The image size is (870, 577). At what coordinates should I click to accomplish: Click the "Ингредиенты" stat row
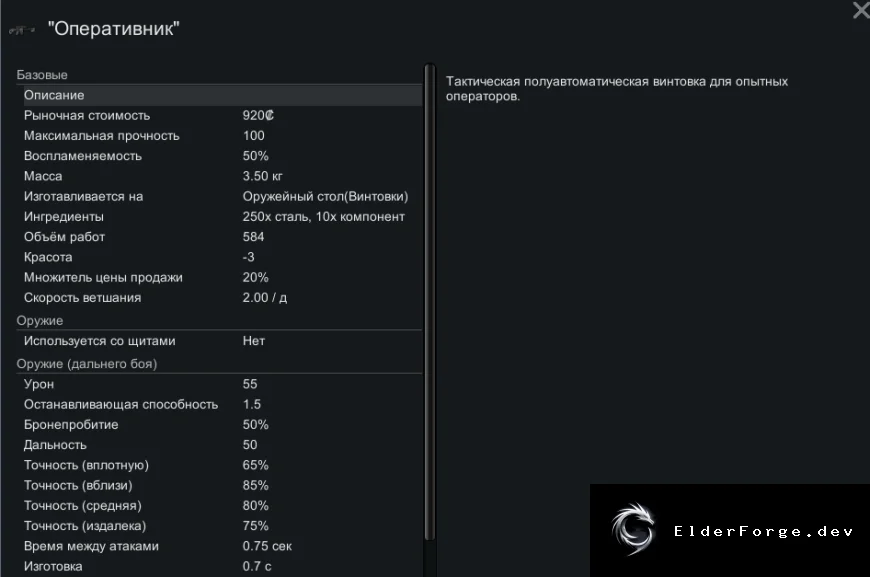pos(219,217)
